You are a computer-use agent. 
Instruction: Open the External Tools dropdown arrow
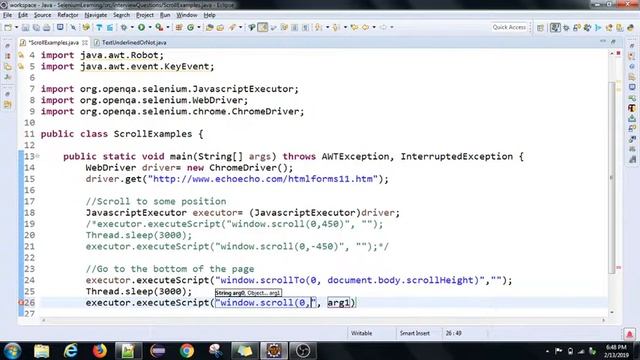(168, 27)
